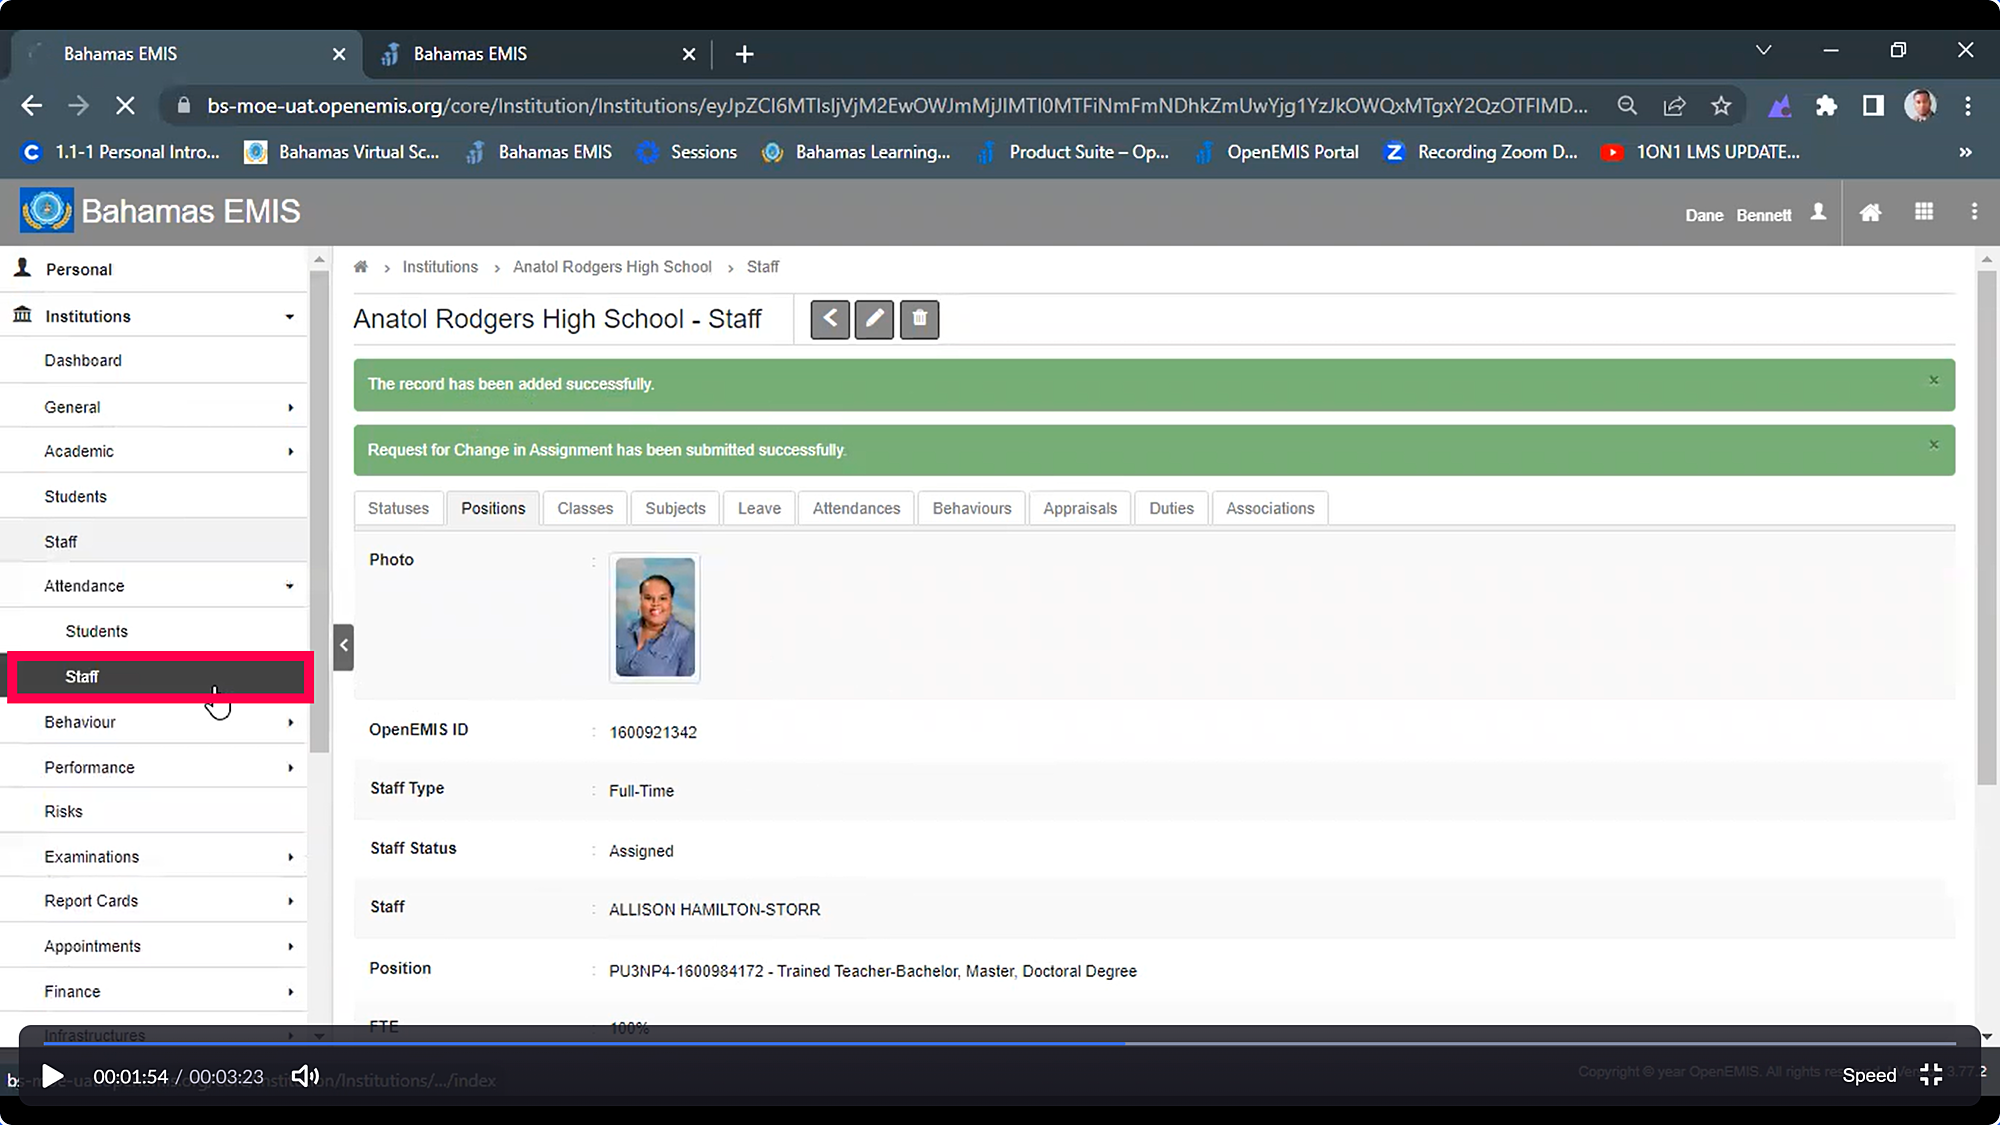2000x1125 pixels.
Task: Open the home icon in the app header
Action: point(1870,212)
